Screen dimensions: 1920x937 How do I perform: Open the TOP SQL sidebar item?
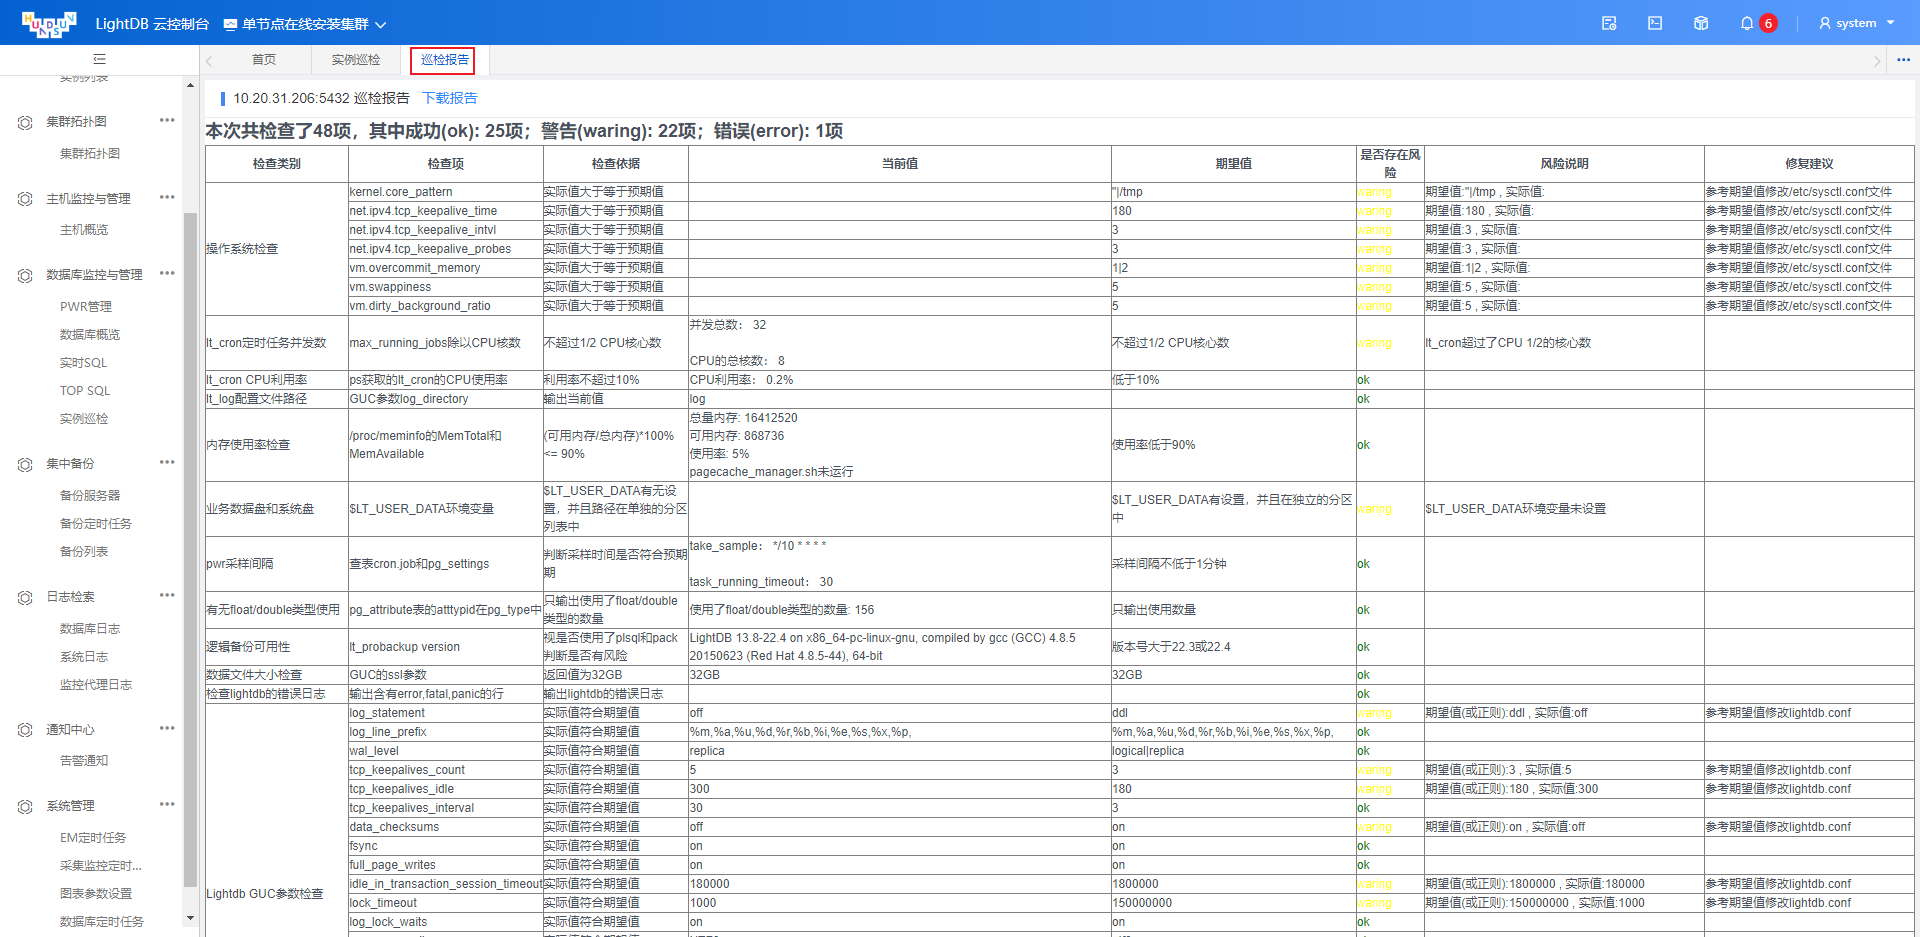click(x=85, y=391)
